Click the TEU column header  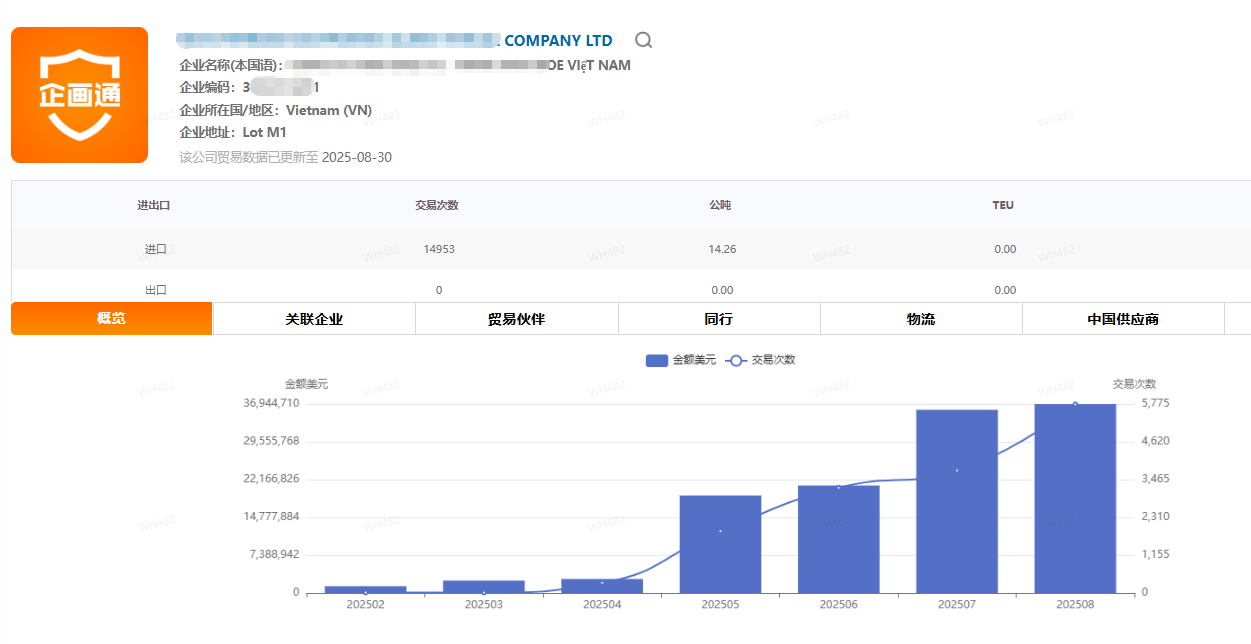point(1003,205)
